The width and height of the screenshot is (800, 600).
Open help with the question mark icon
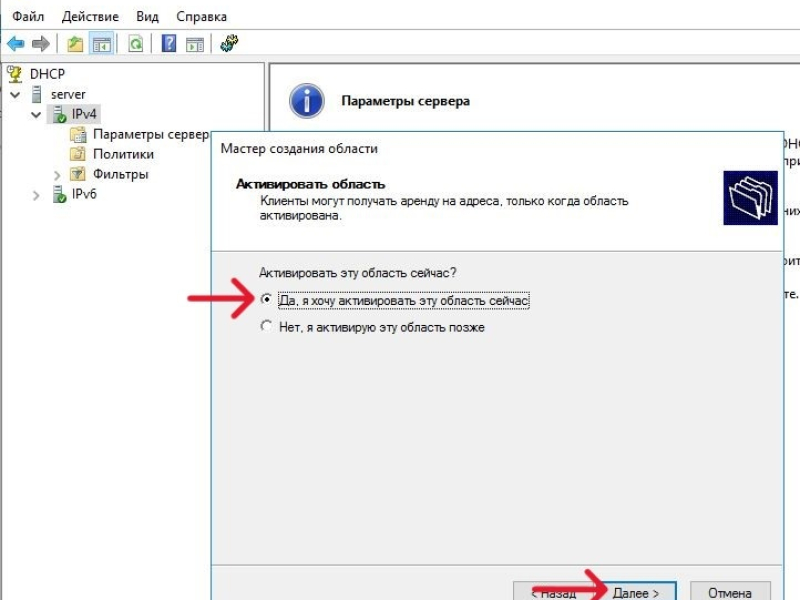click(169, 43)
